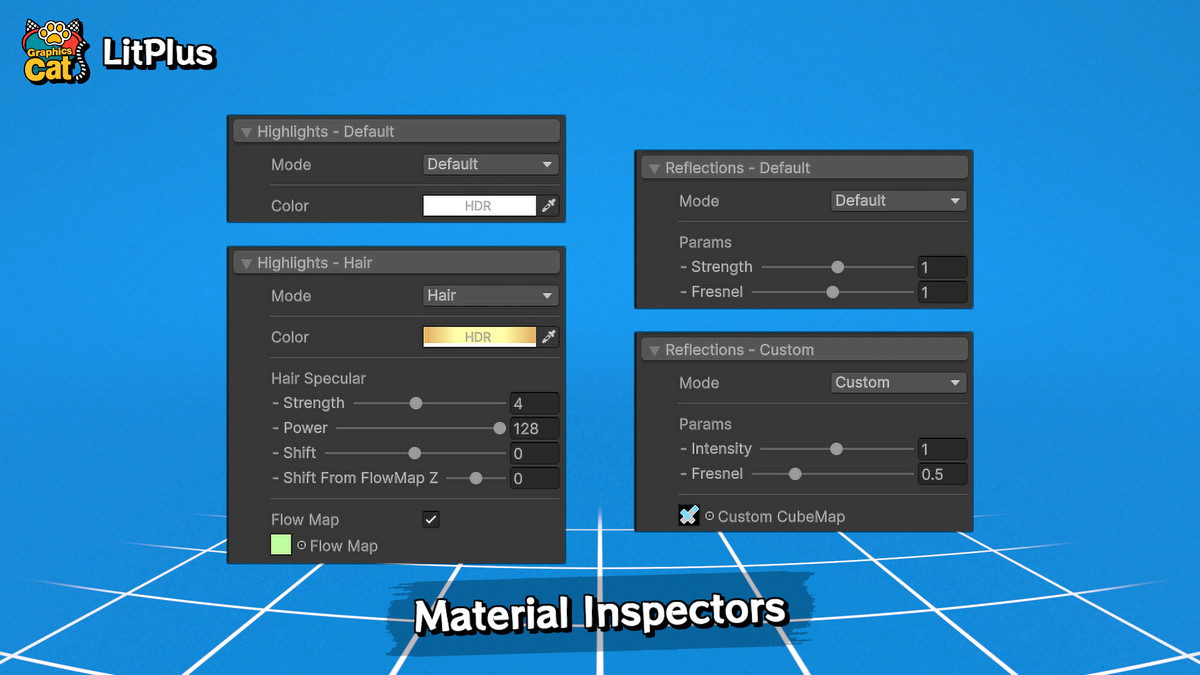Screen dimensions: 1200x675
Task: Click the GraphicsCat paw logo
Action: pyautogui.click(x=54, y=50)
